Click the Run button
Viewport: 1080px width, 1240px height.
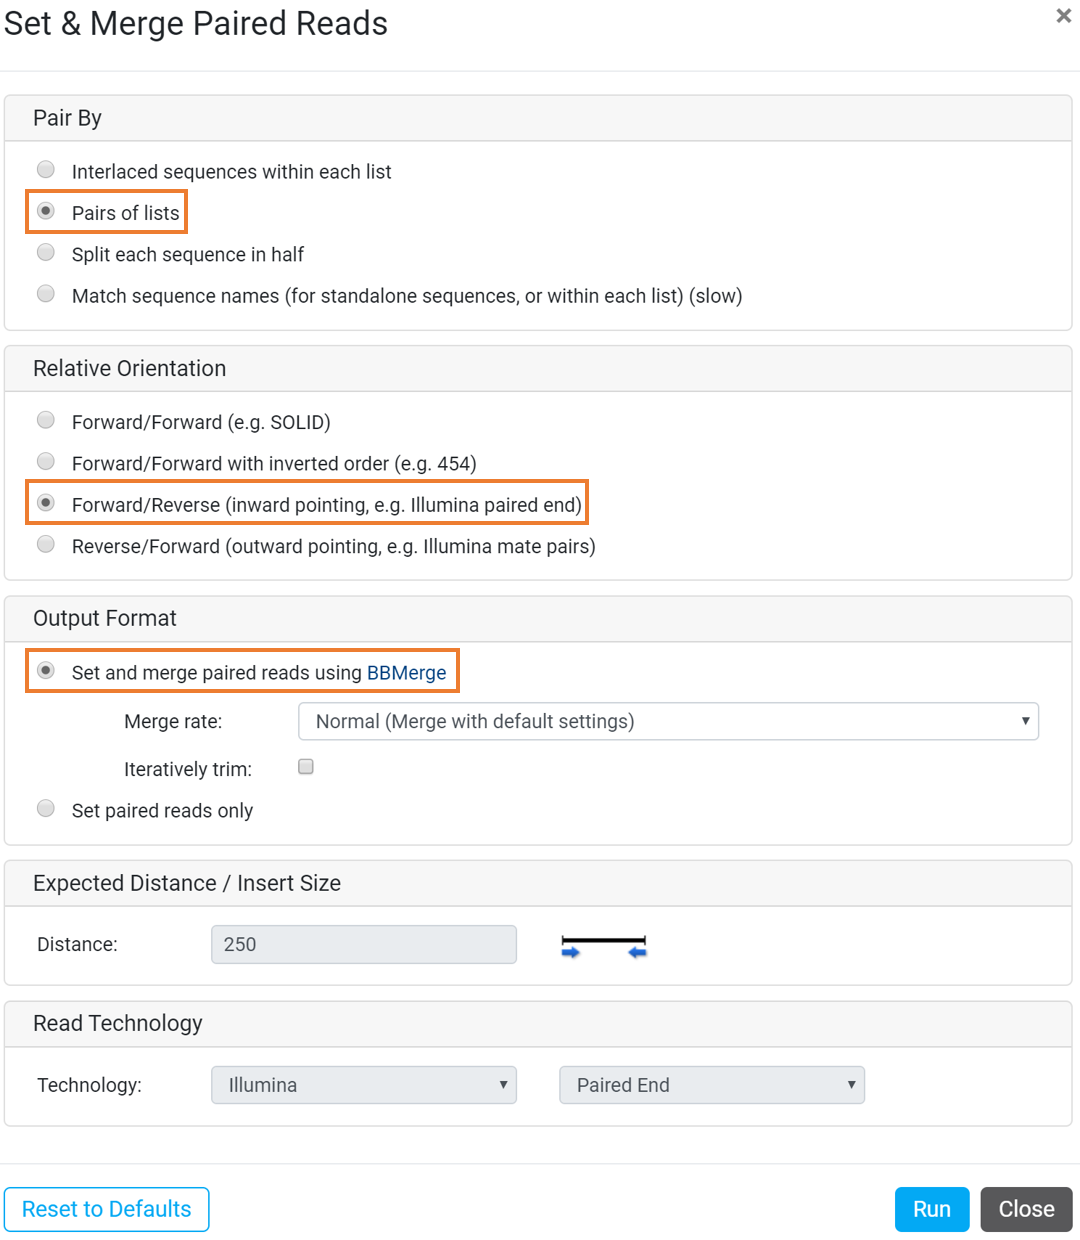point(932,1209)
